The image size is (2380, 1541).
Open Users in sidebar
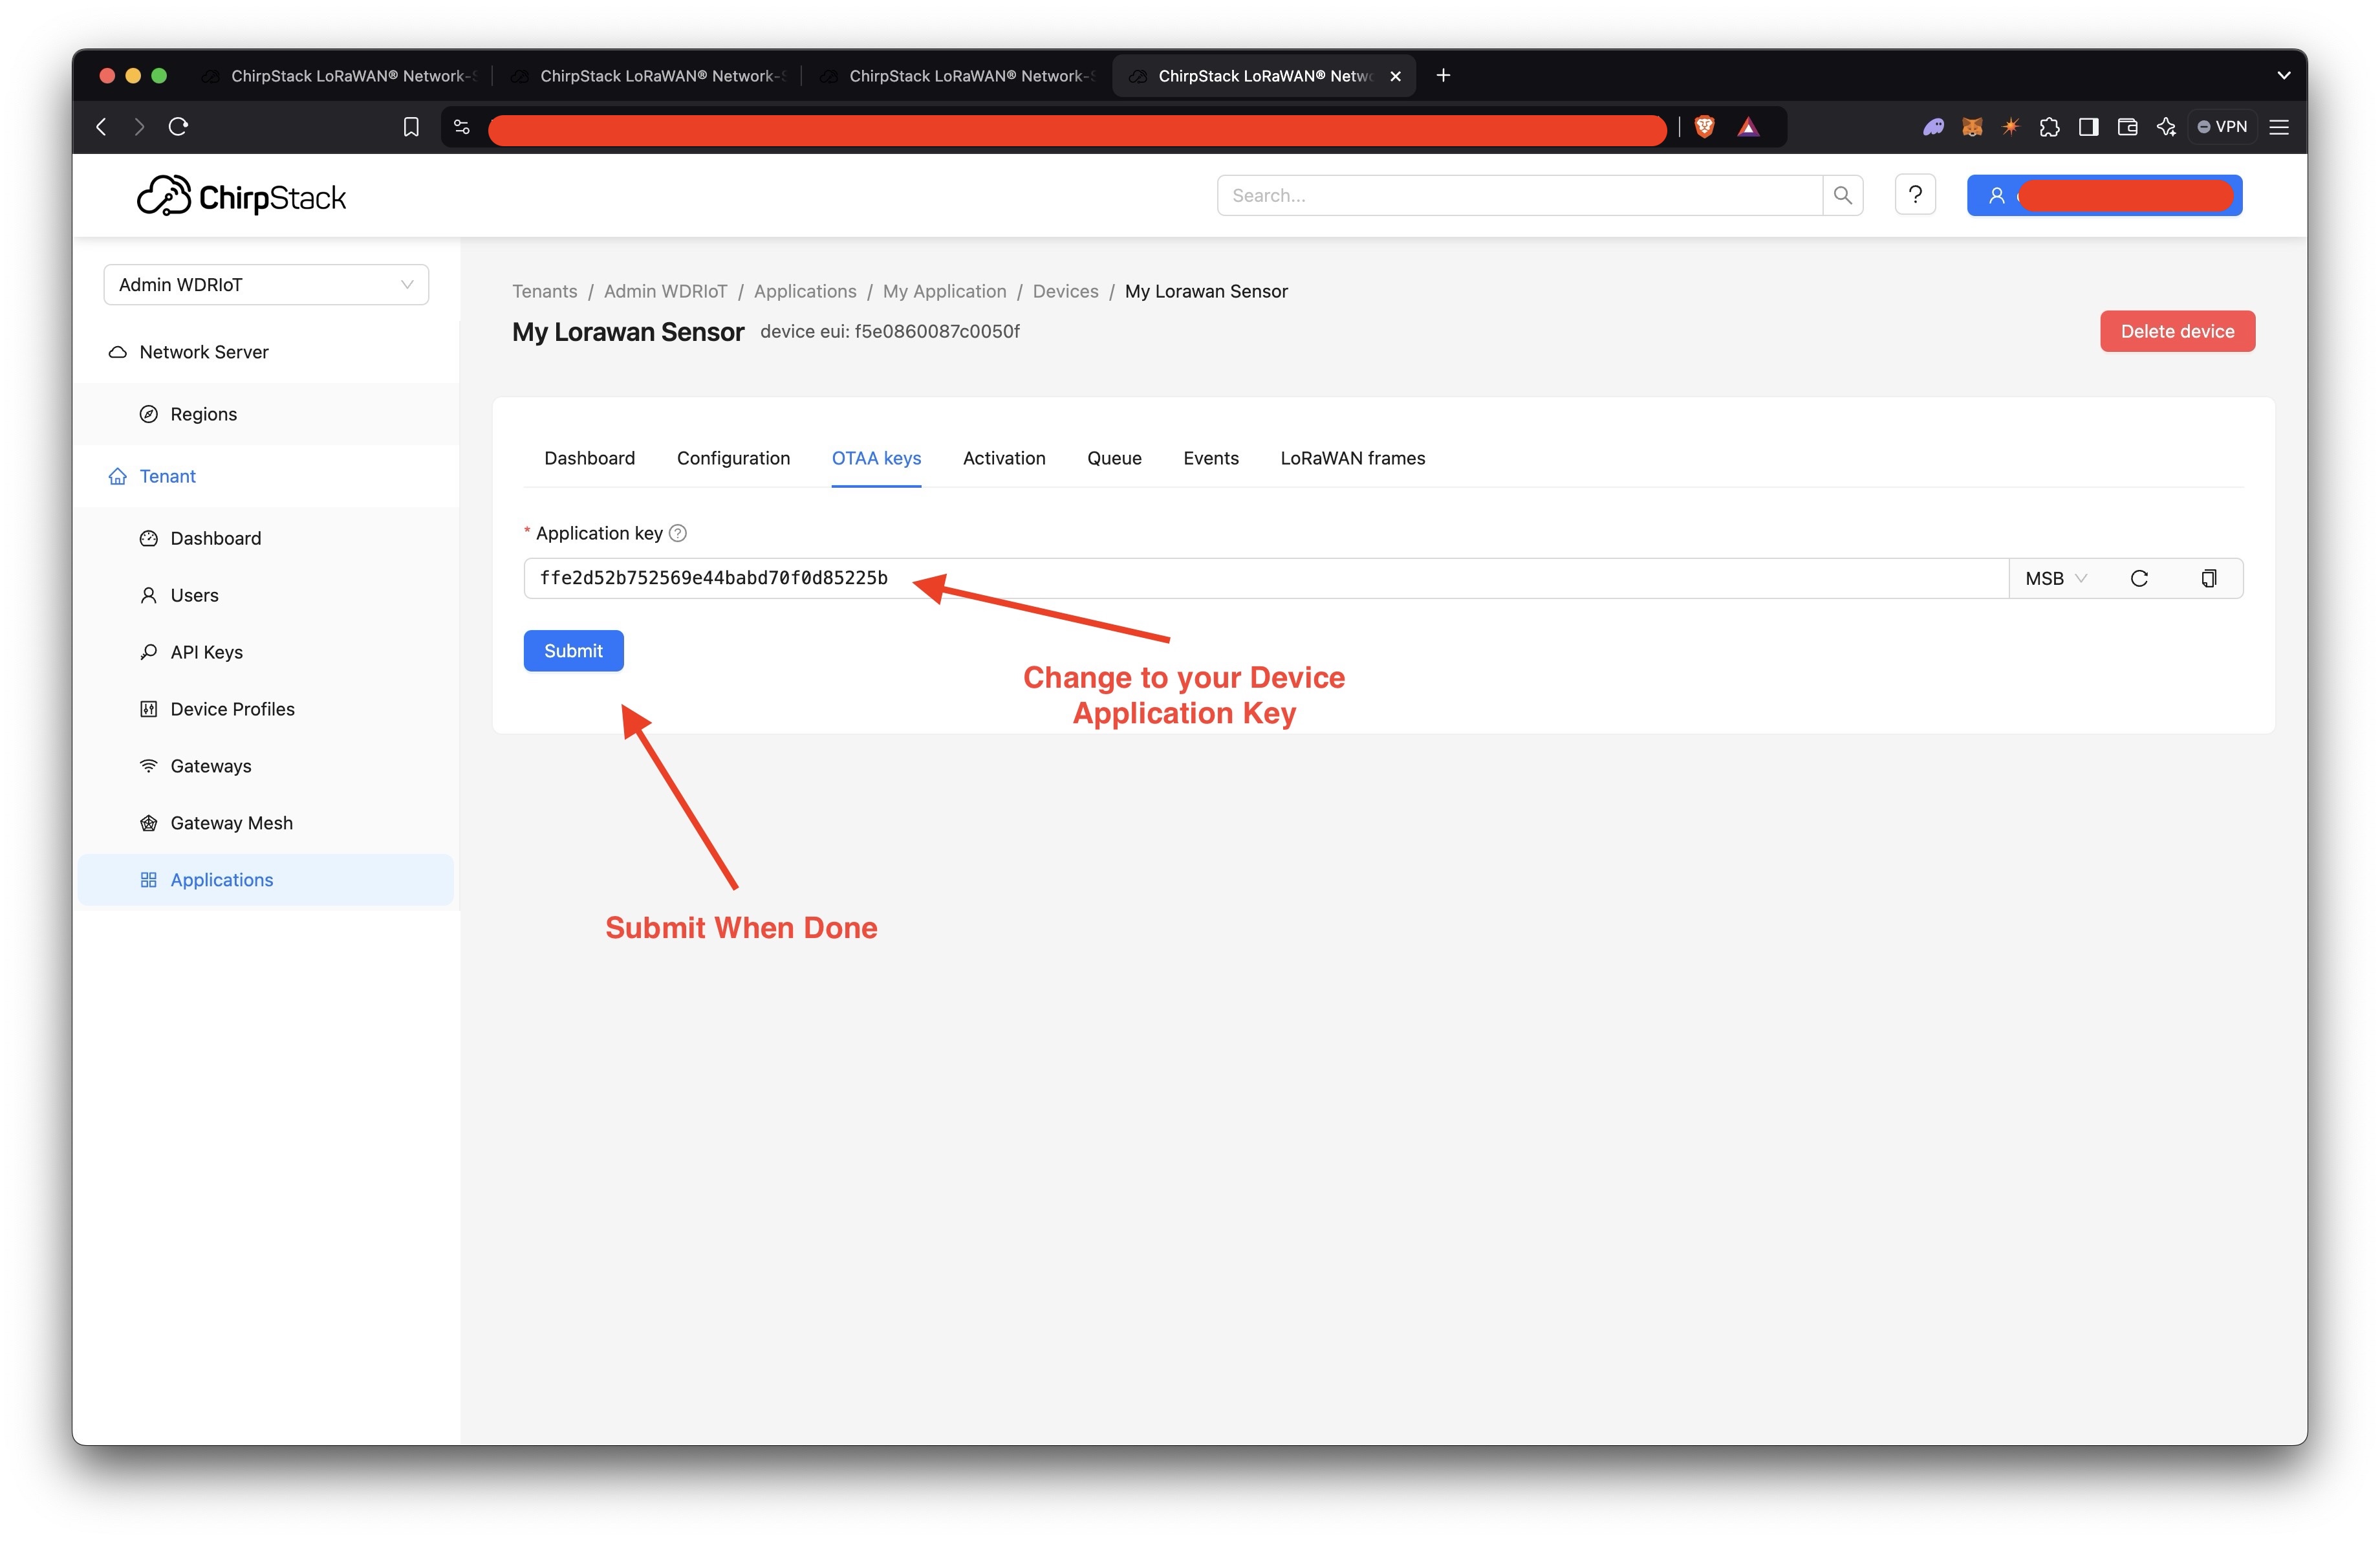point(266,595)
